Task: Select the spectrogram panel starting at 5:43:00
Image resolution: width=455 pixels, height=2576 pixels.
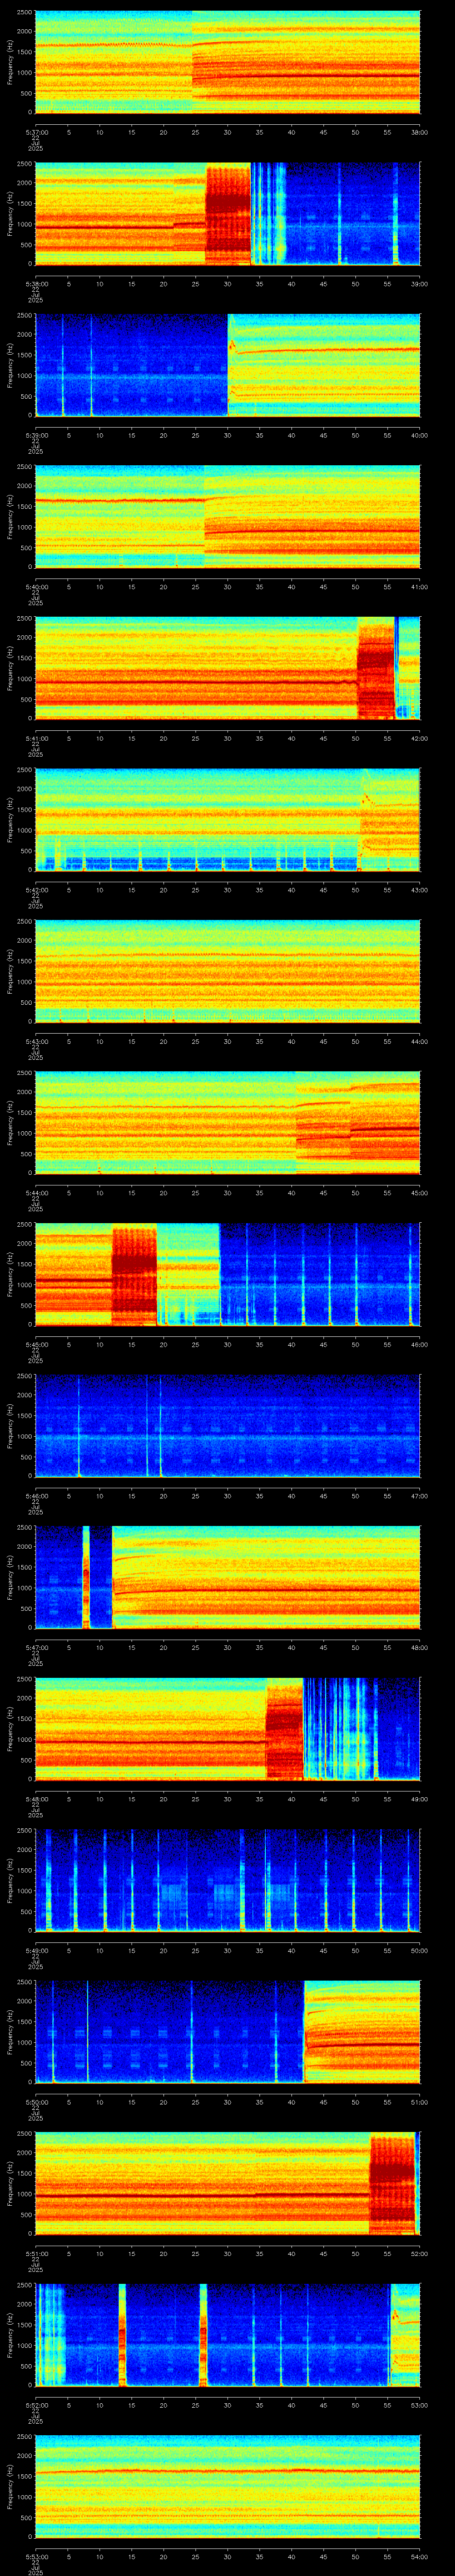Action: (228, 971)
